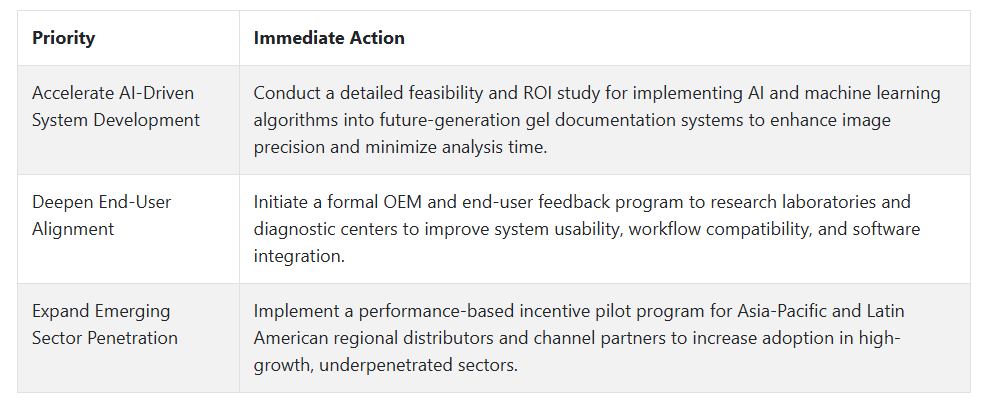Click the word 'Alignment' in second row
Viewport: 982px width, 400px height.
[x=73, y=229]
